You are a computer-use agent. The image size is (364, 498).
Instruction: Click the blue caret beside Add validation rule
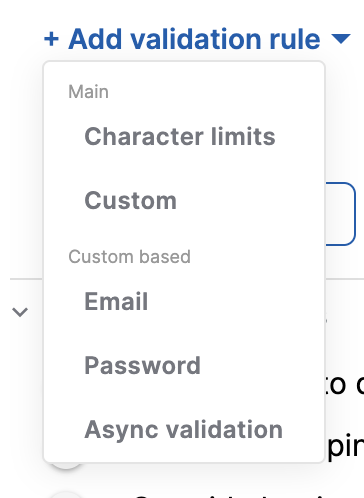click(x=341, y=39)
